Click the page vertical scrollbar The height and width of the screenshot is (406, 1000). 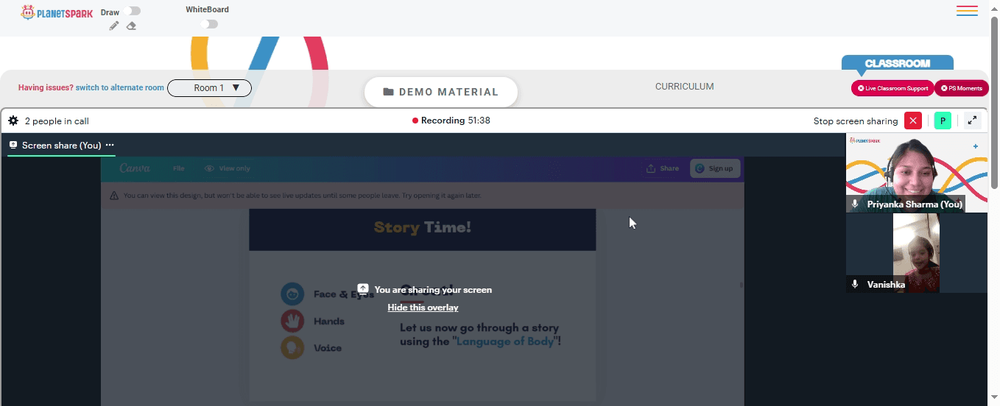(x=994, y=102)
